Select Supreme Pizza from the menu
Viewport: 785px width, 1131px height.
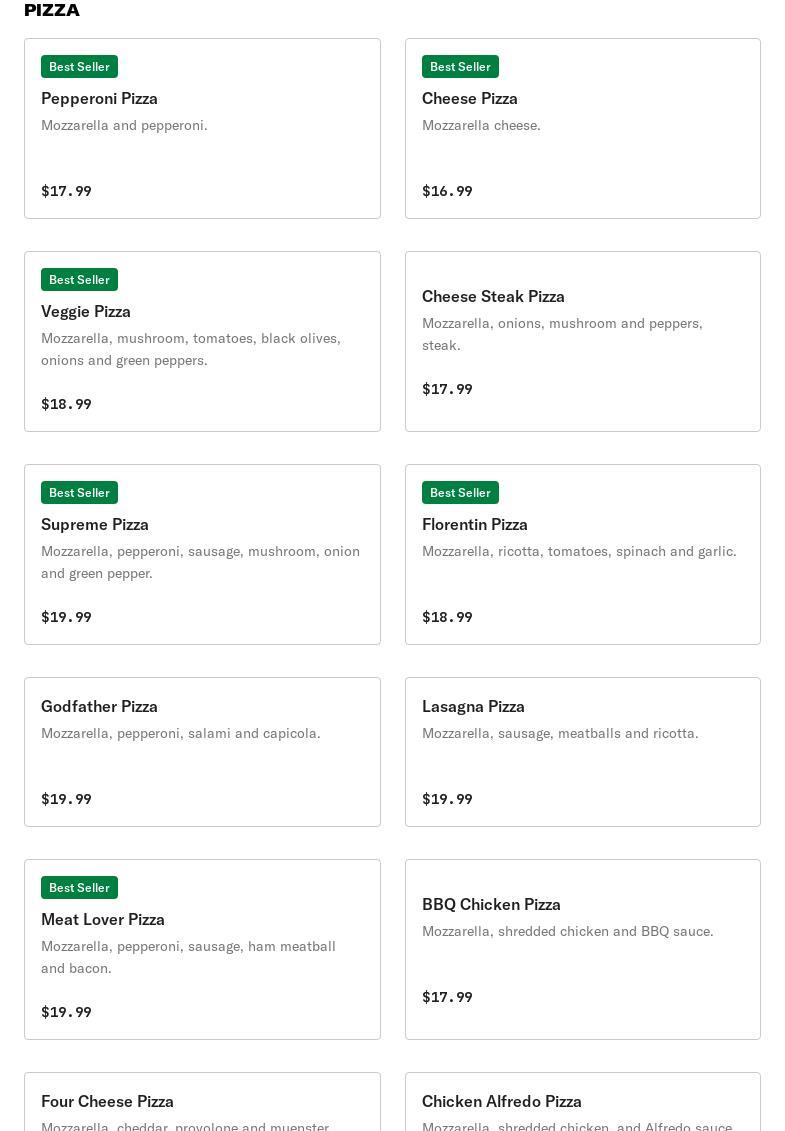click(202, 554)
